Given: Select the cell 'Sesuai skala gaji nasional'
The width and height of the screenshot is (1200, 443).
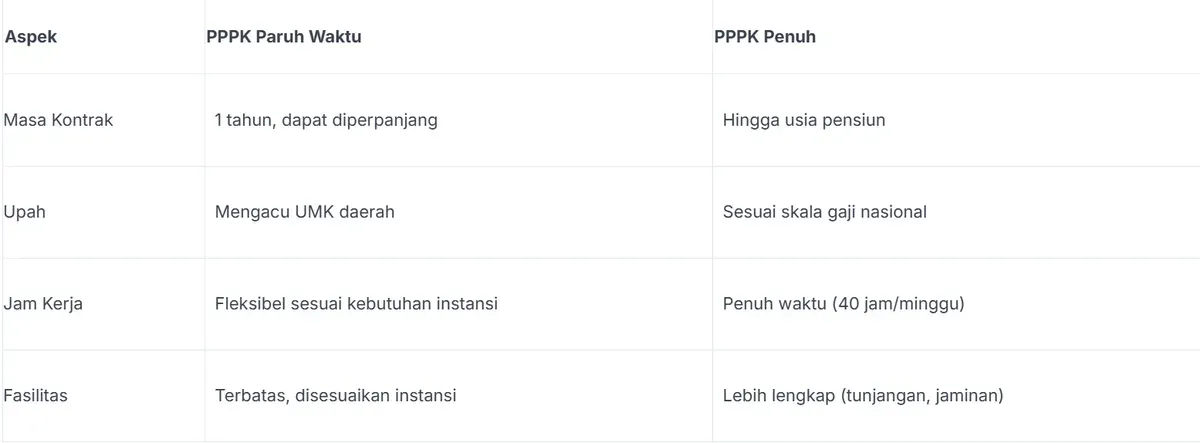Looking at the screenshot, I should pos(825,212).
